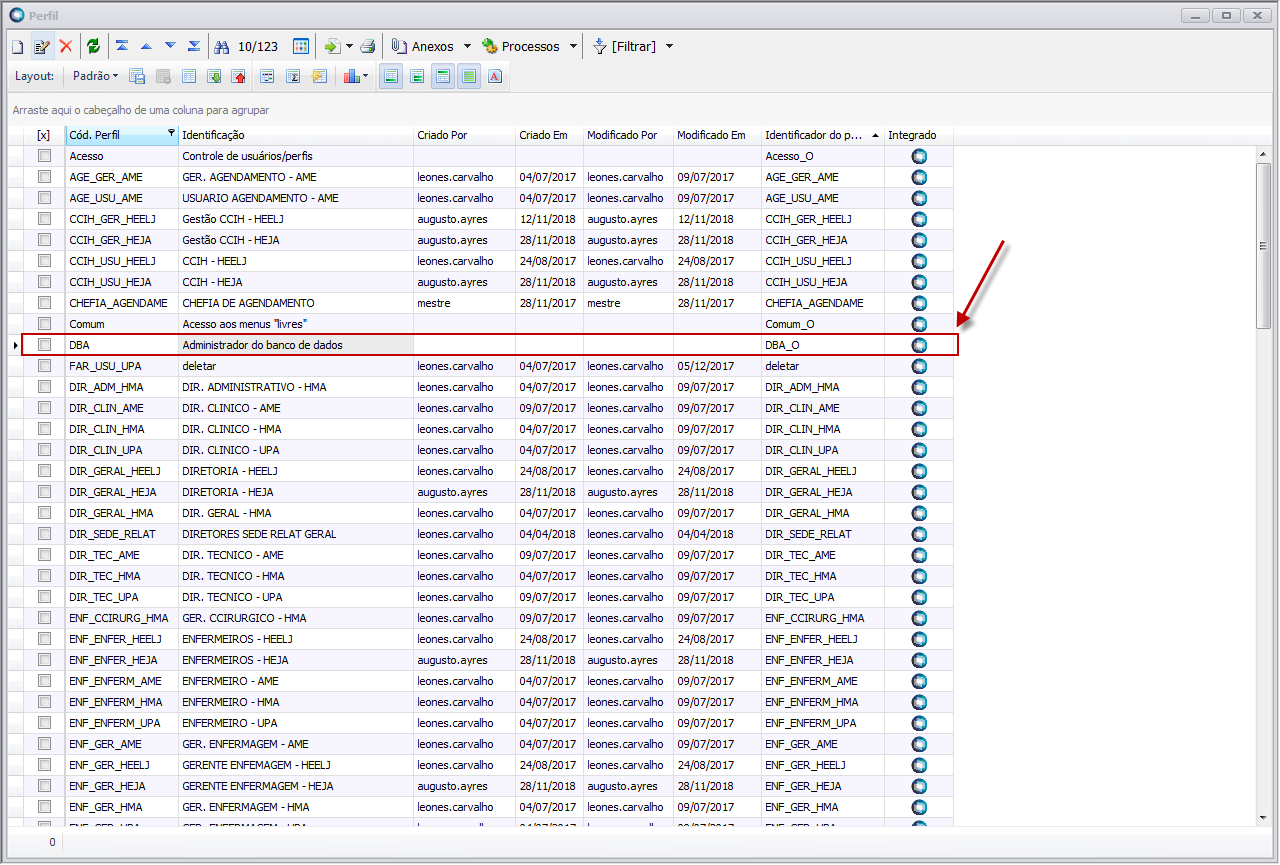Select the 'DIRETORES SEDE RELAT GERAL' cell
The width and height of the screenshot is (1280, 865).
(296, 534)
